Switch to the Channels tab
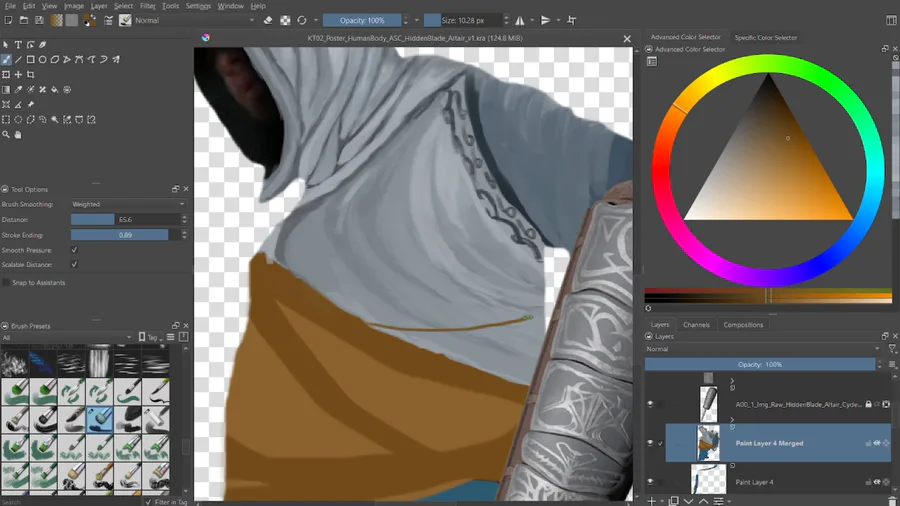Viewport: 900px width, 506px height. (696, 325)
